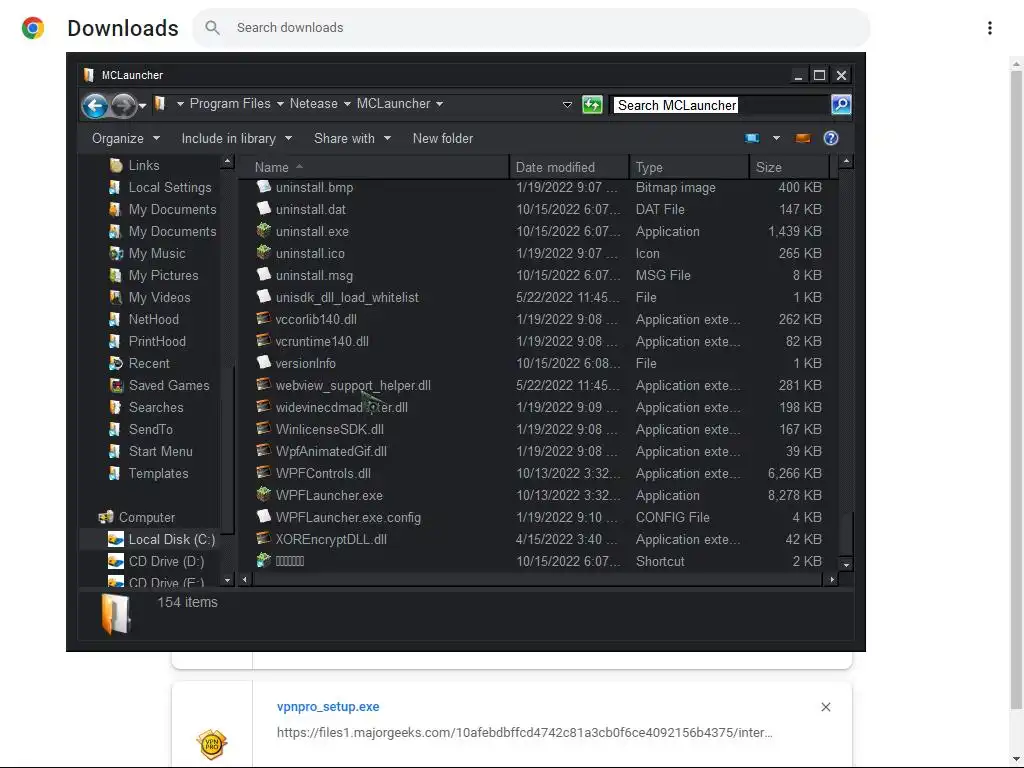Click the green Refresh icon beside address bar
This screenshot has height=768, width=1024.
[x=592, y=104]
